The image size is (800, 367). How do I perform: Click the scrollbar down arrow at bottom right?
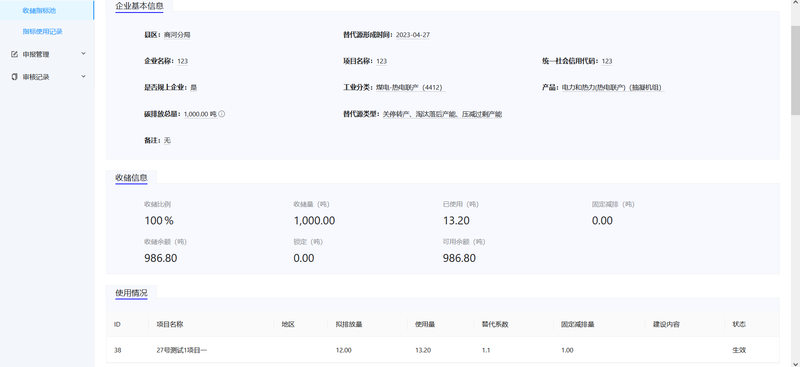pos(795,363)
